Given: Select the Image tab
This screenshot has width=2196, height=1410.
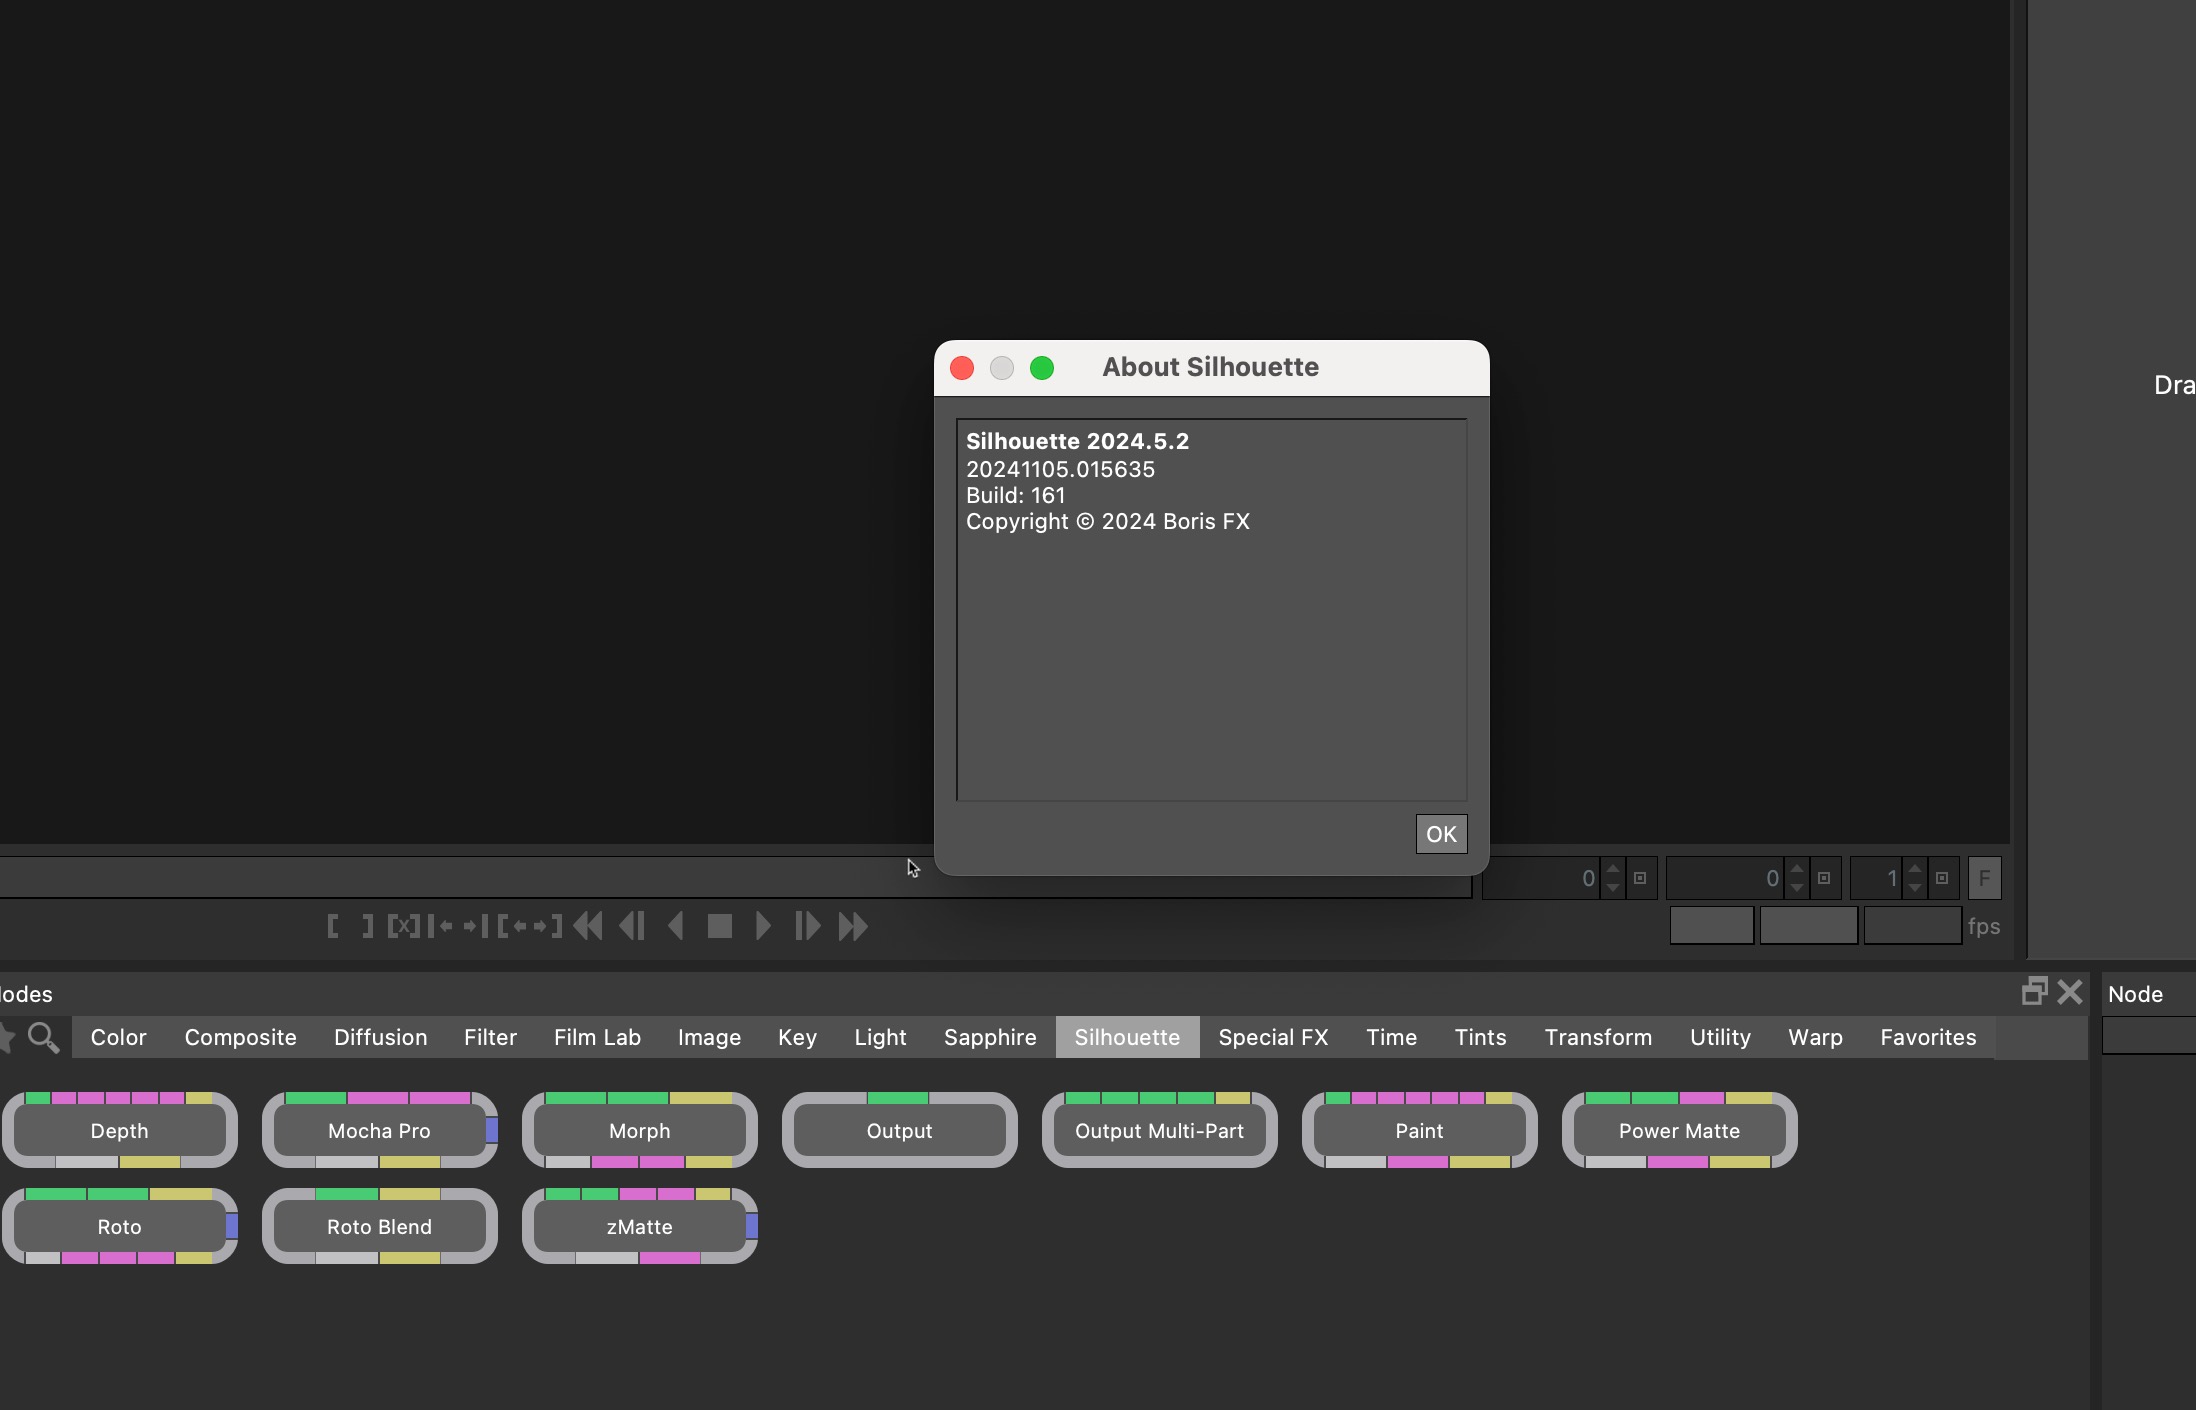Looking at the screenshot, I should tap(710, 1037).
